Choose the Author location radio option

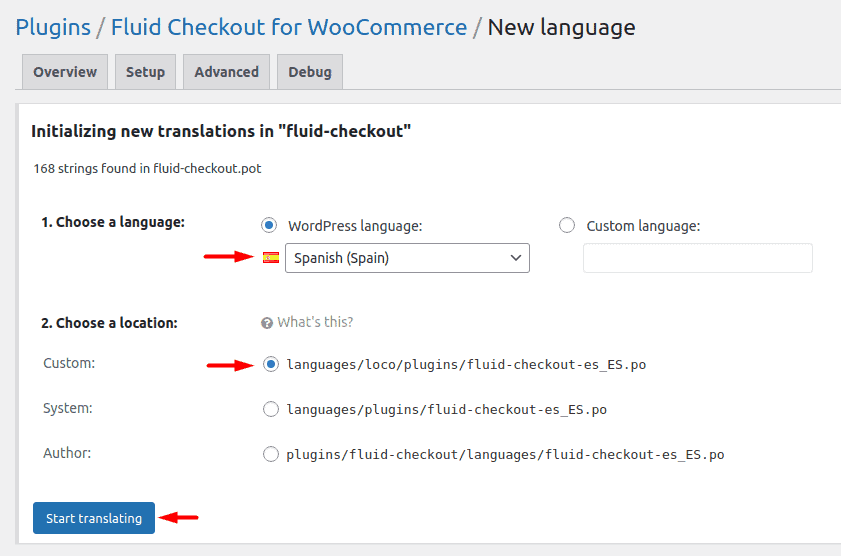(x=271, y=454)
